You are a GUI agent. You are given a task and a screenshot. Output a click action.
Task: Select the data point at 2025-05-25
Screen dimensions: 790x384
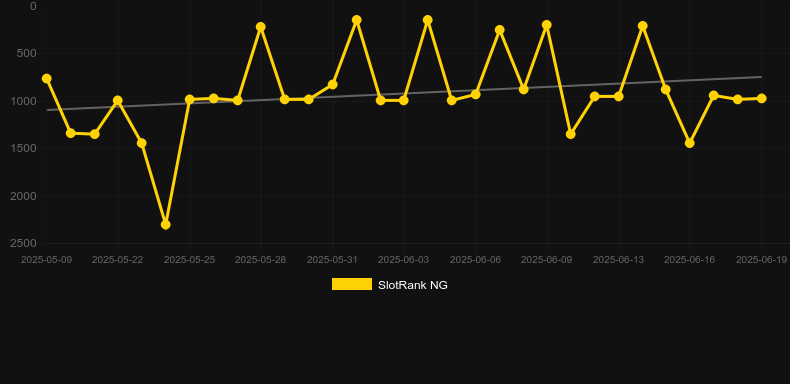coord(190,99)
